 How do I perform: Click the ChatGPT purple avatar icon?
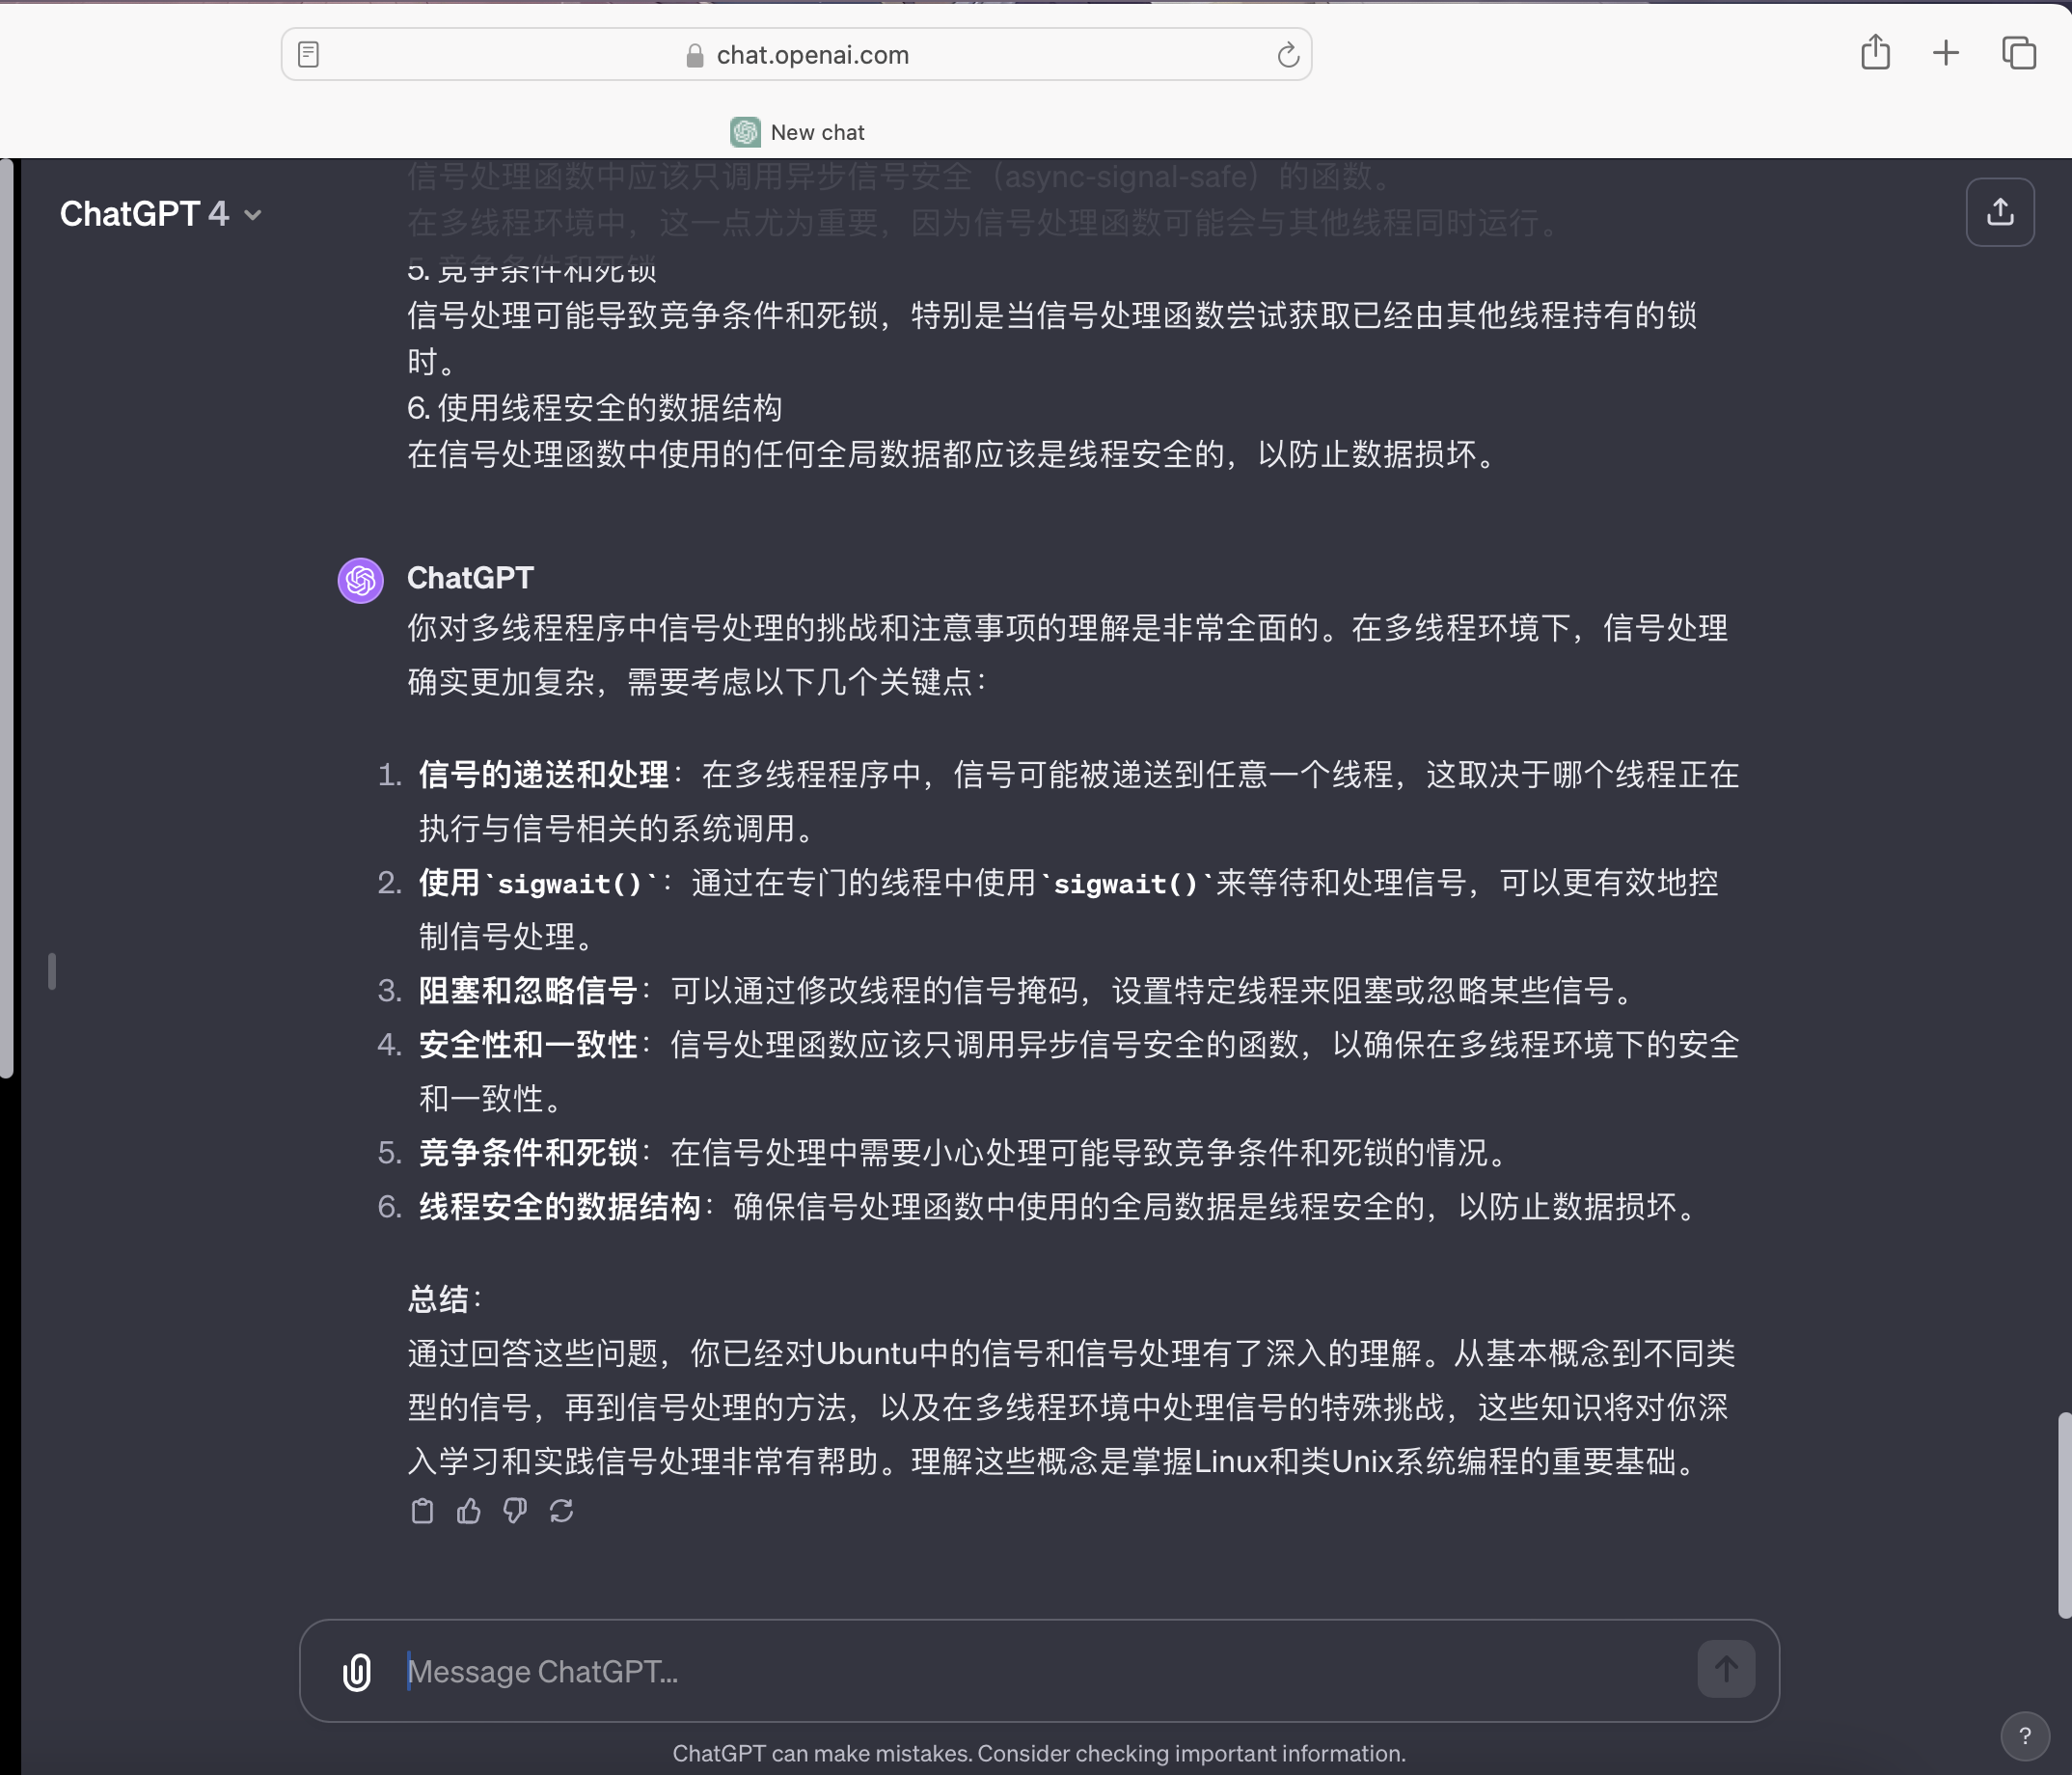click(x=360, y=580)
